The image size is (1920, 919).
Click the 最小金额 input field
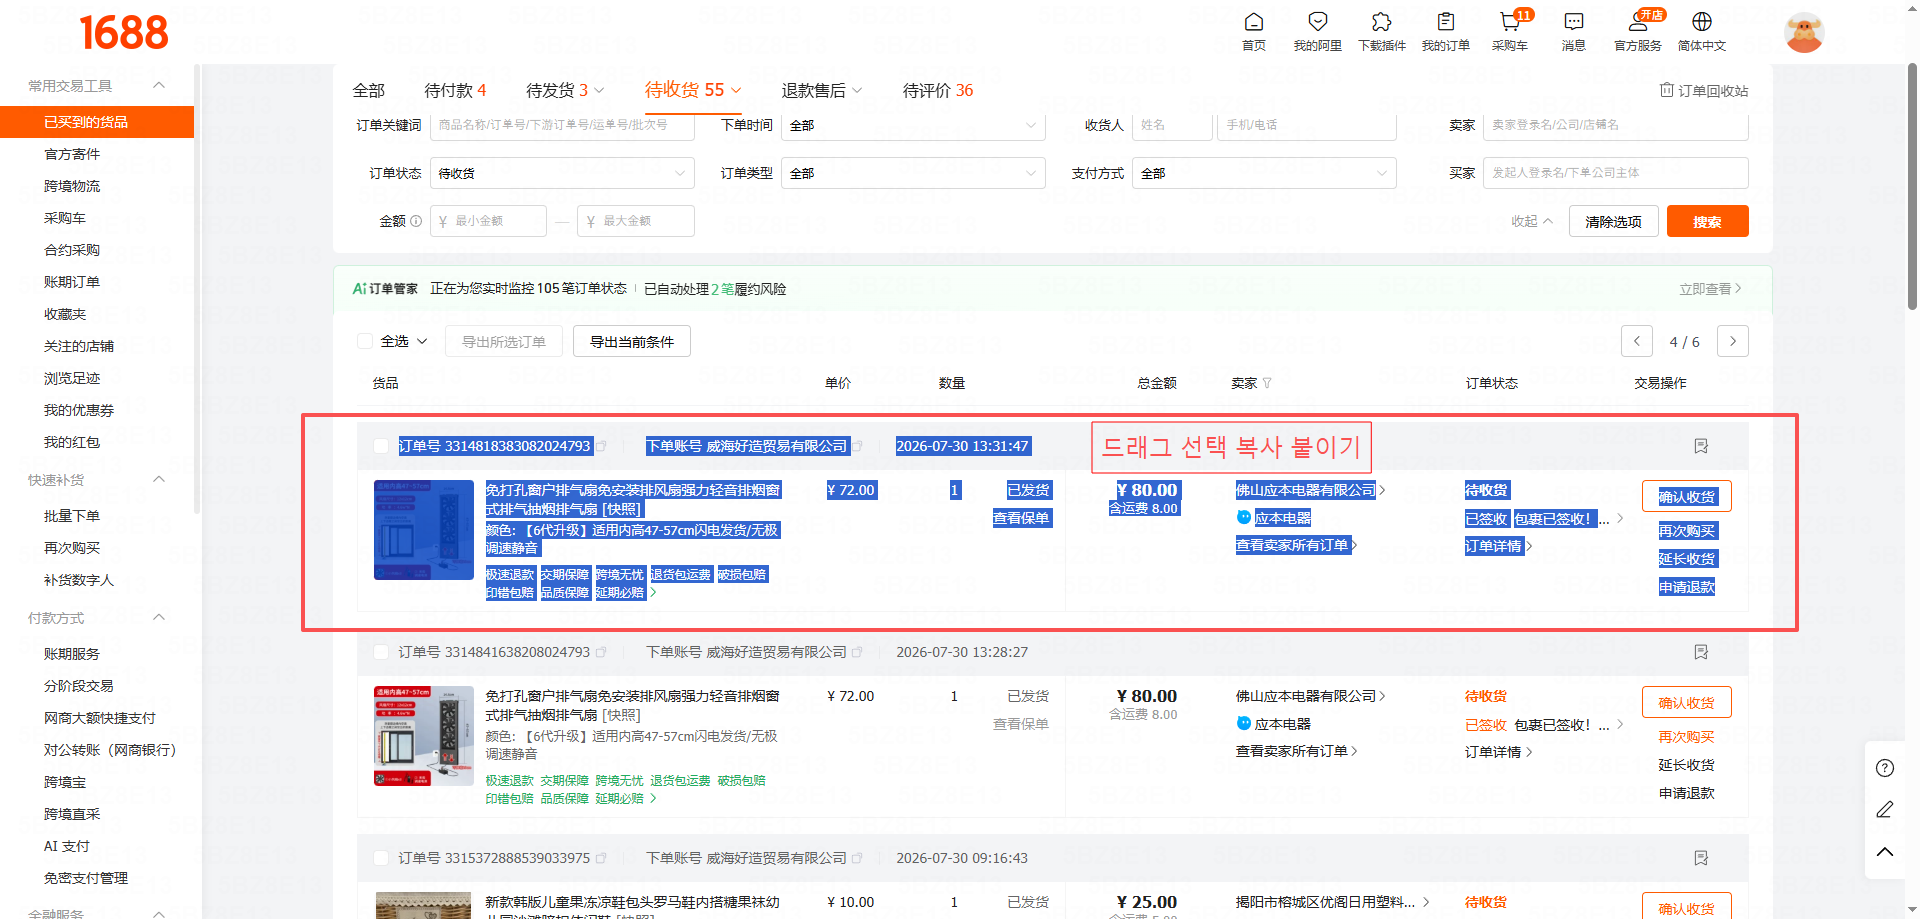tap(488, 221)
